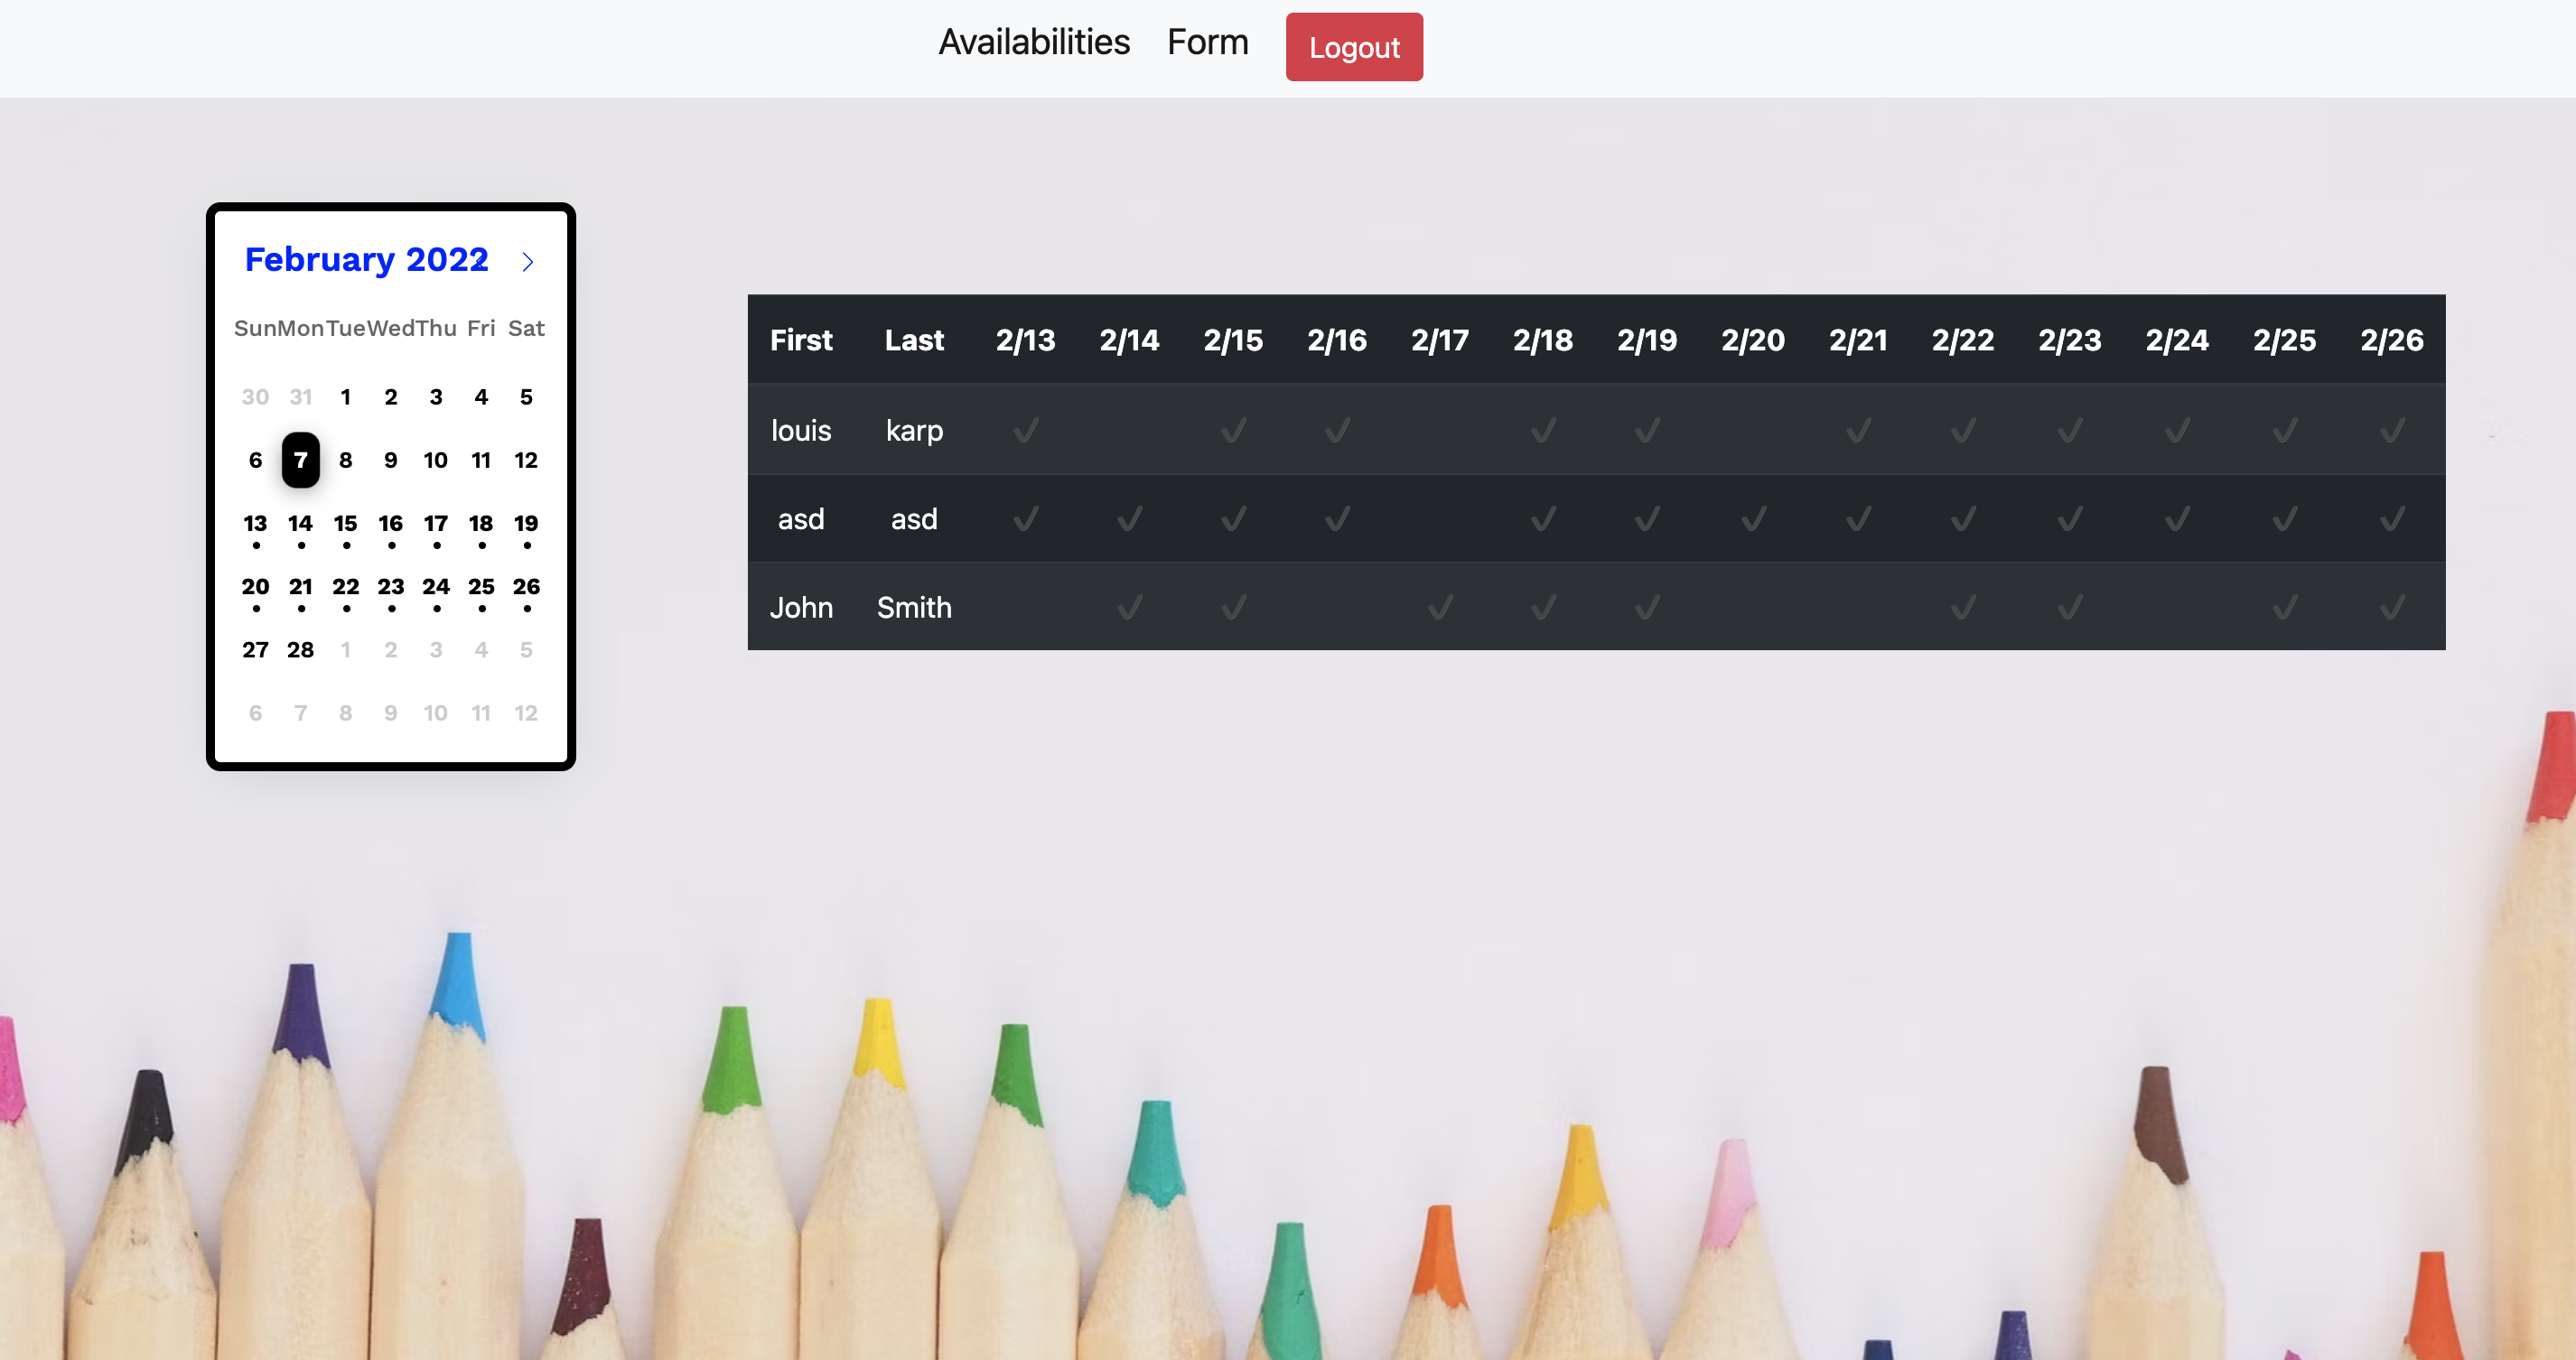Image resolution: width=2576 pixels, height=1360 pixels.
Task: Toggle availability for John Smith on 2/14
Action: tap(1130, 607)
